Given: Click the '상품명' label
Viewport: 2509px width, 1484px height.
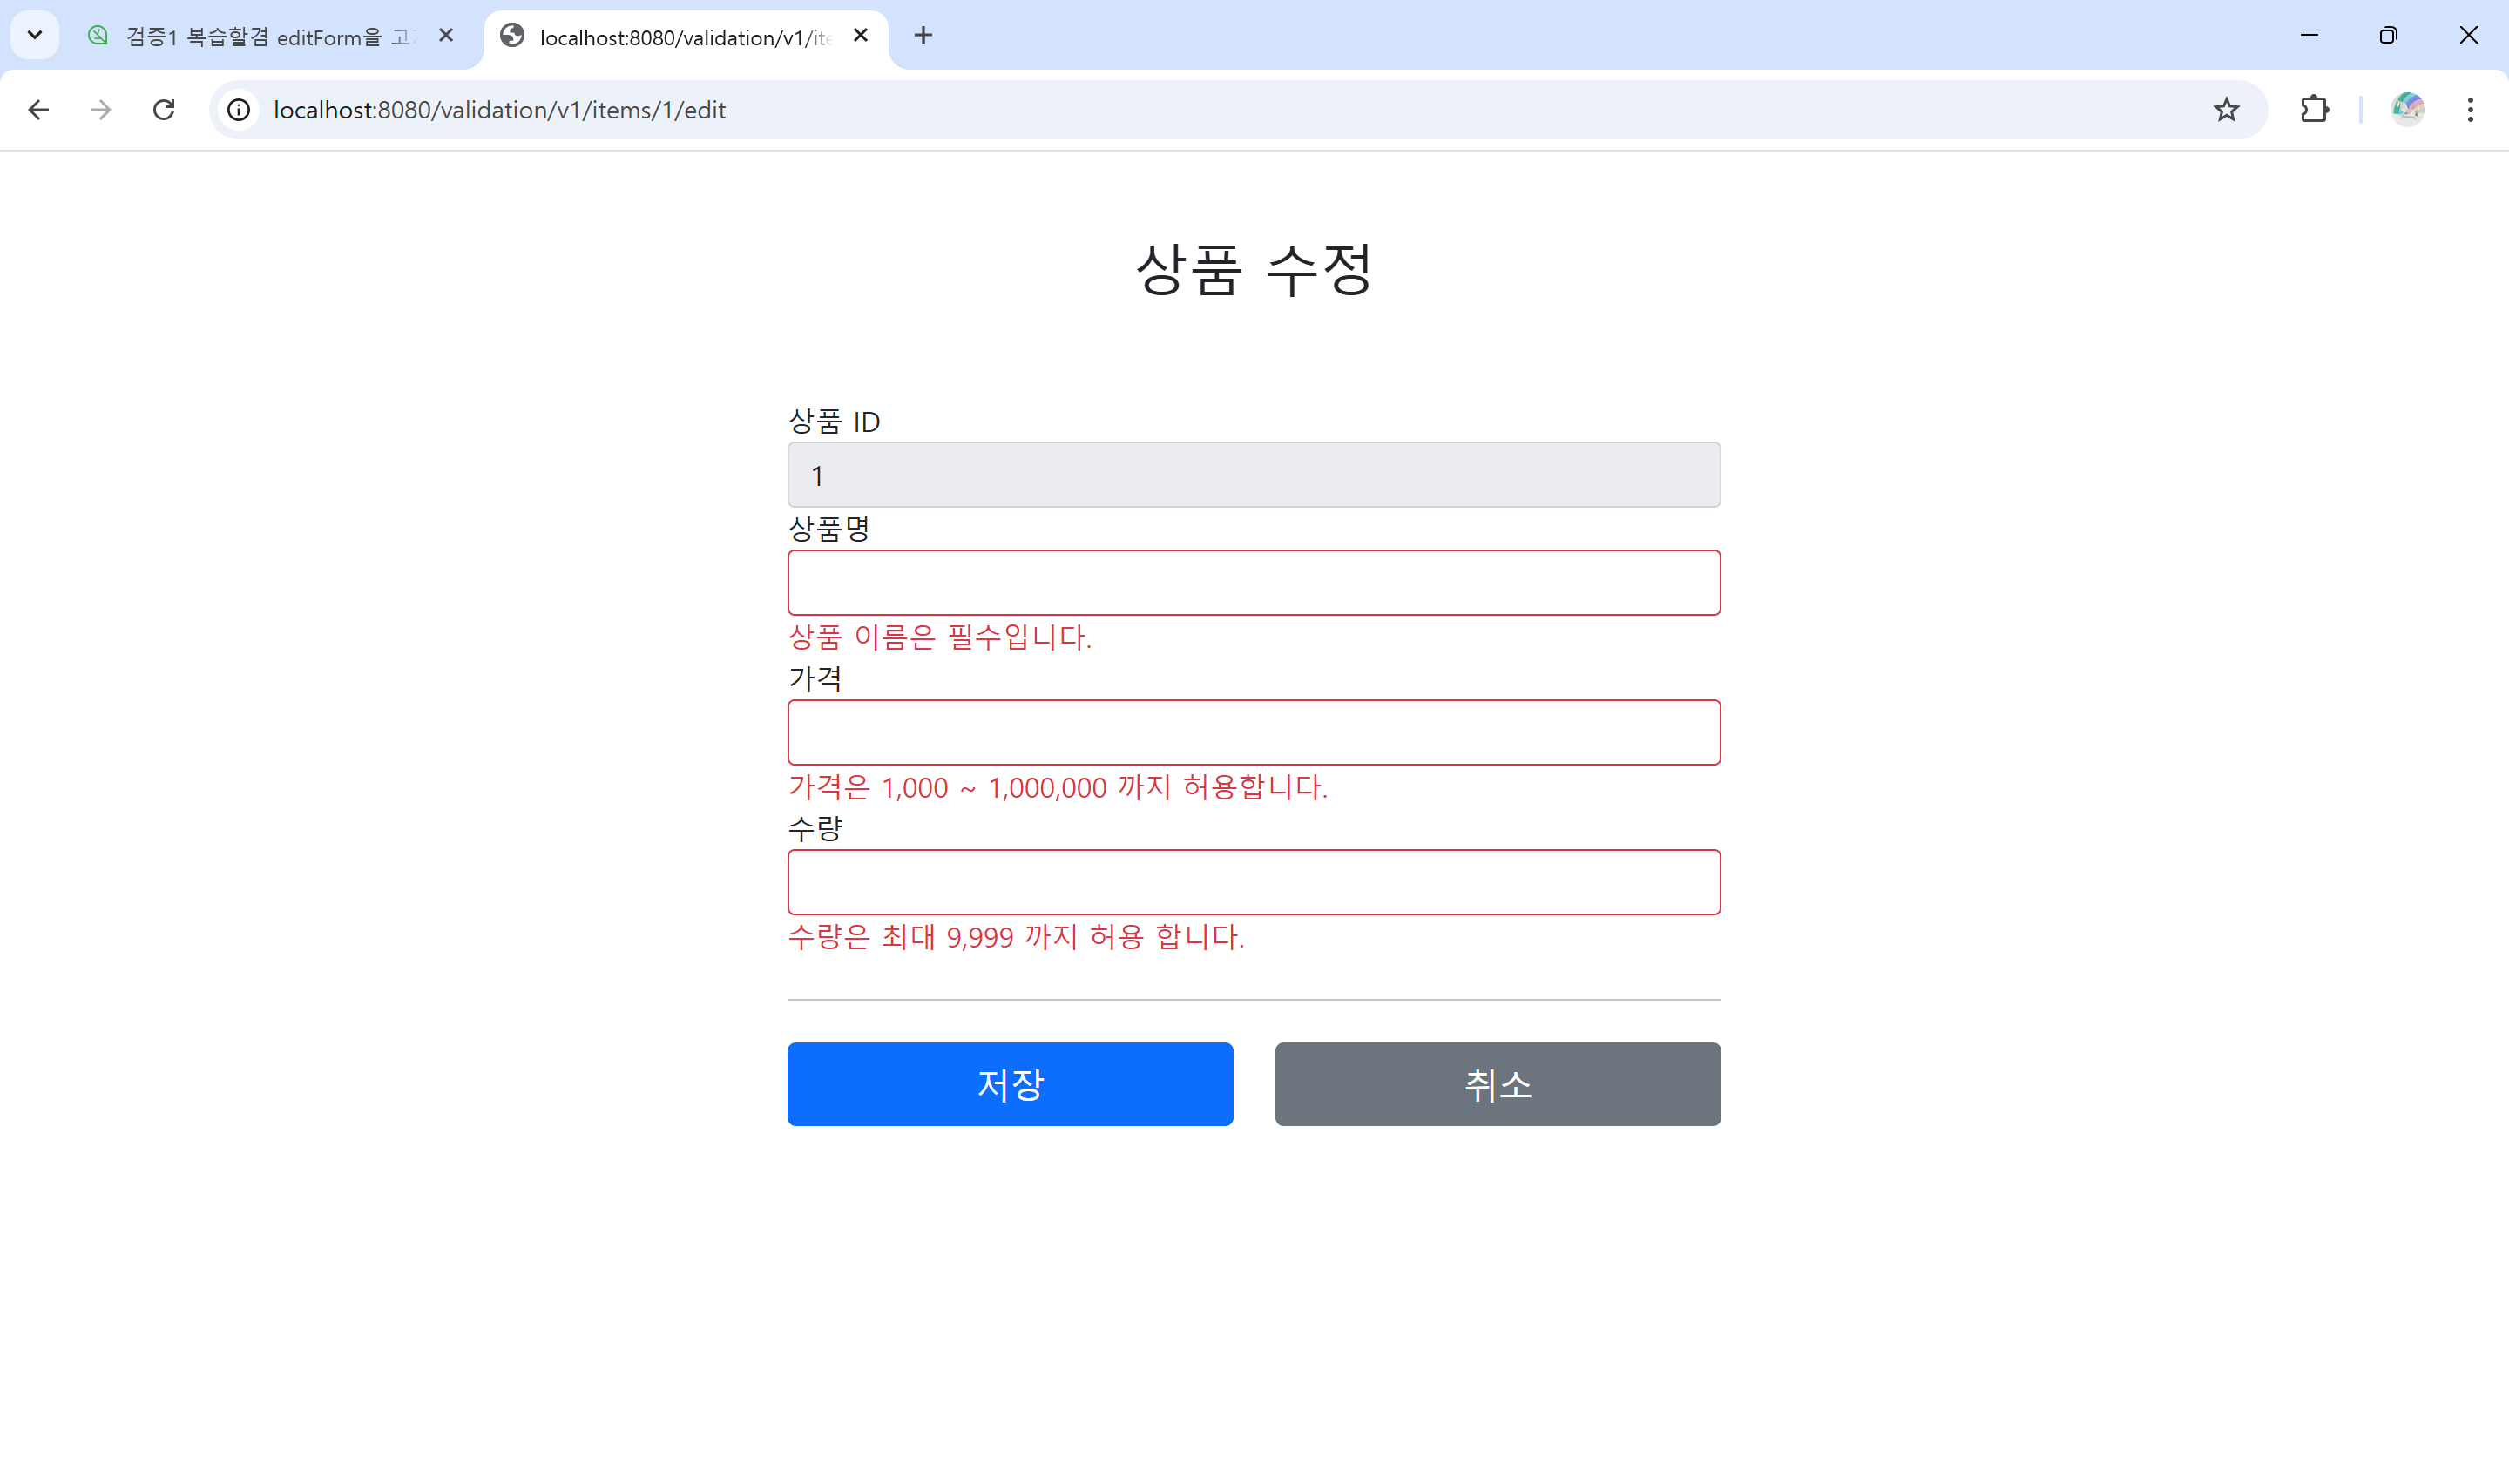Looking at the screenshot, I should (829, 529).
